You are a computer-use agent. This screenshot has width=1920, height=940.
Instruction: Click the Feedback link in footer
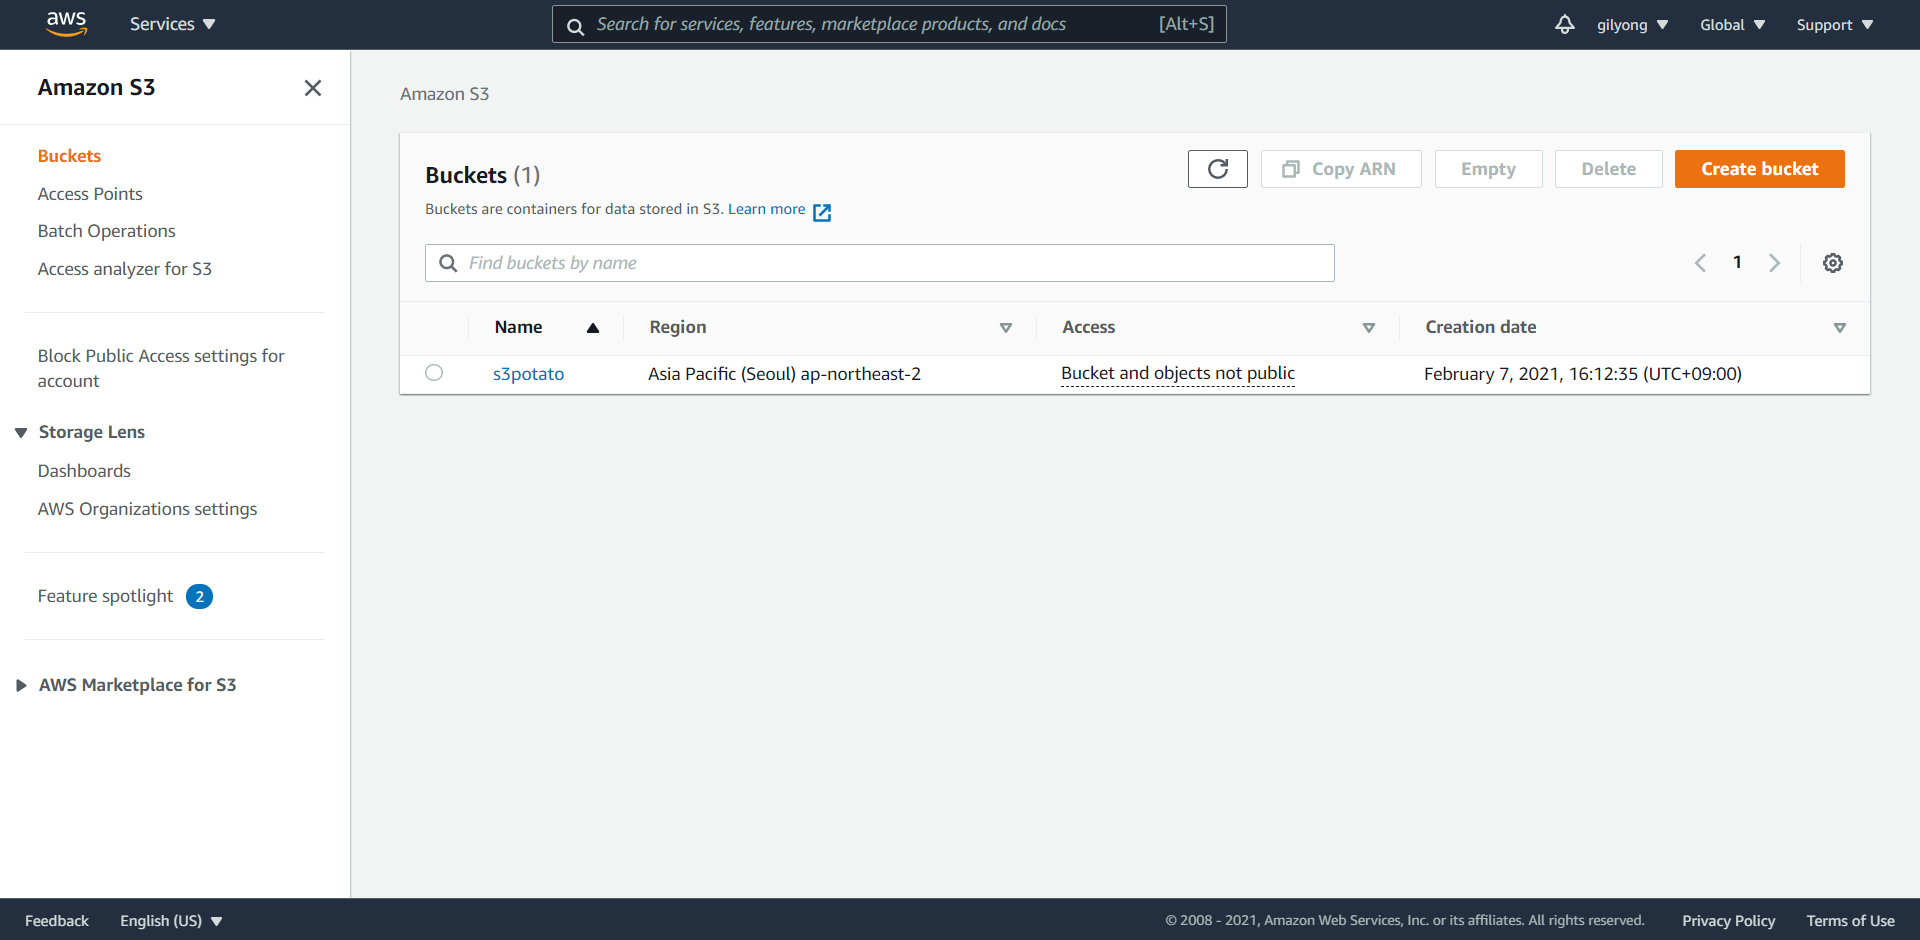click(x=57, y=921)
